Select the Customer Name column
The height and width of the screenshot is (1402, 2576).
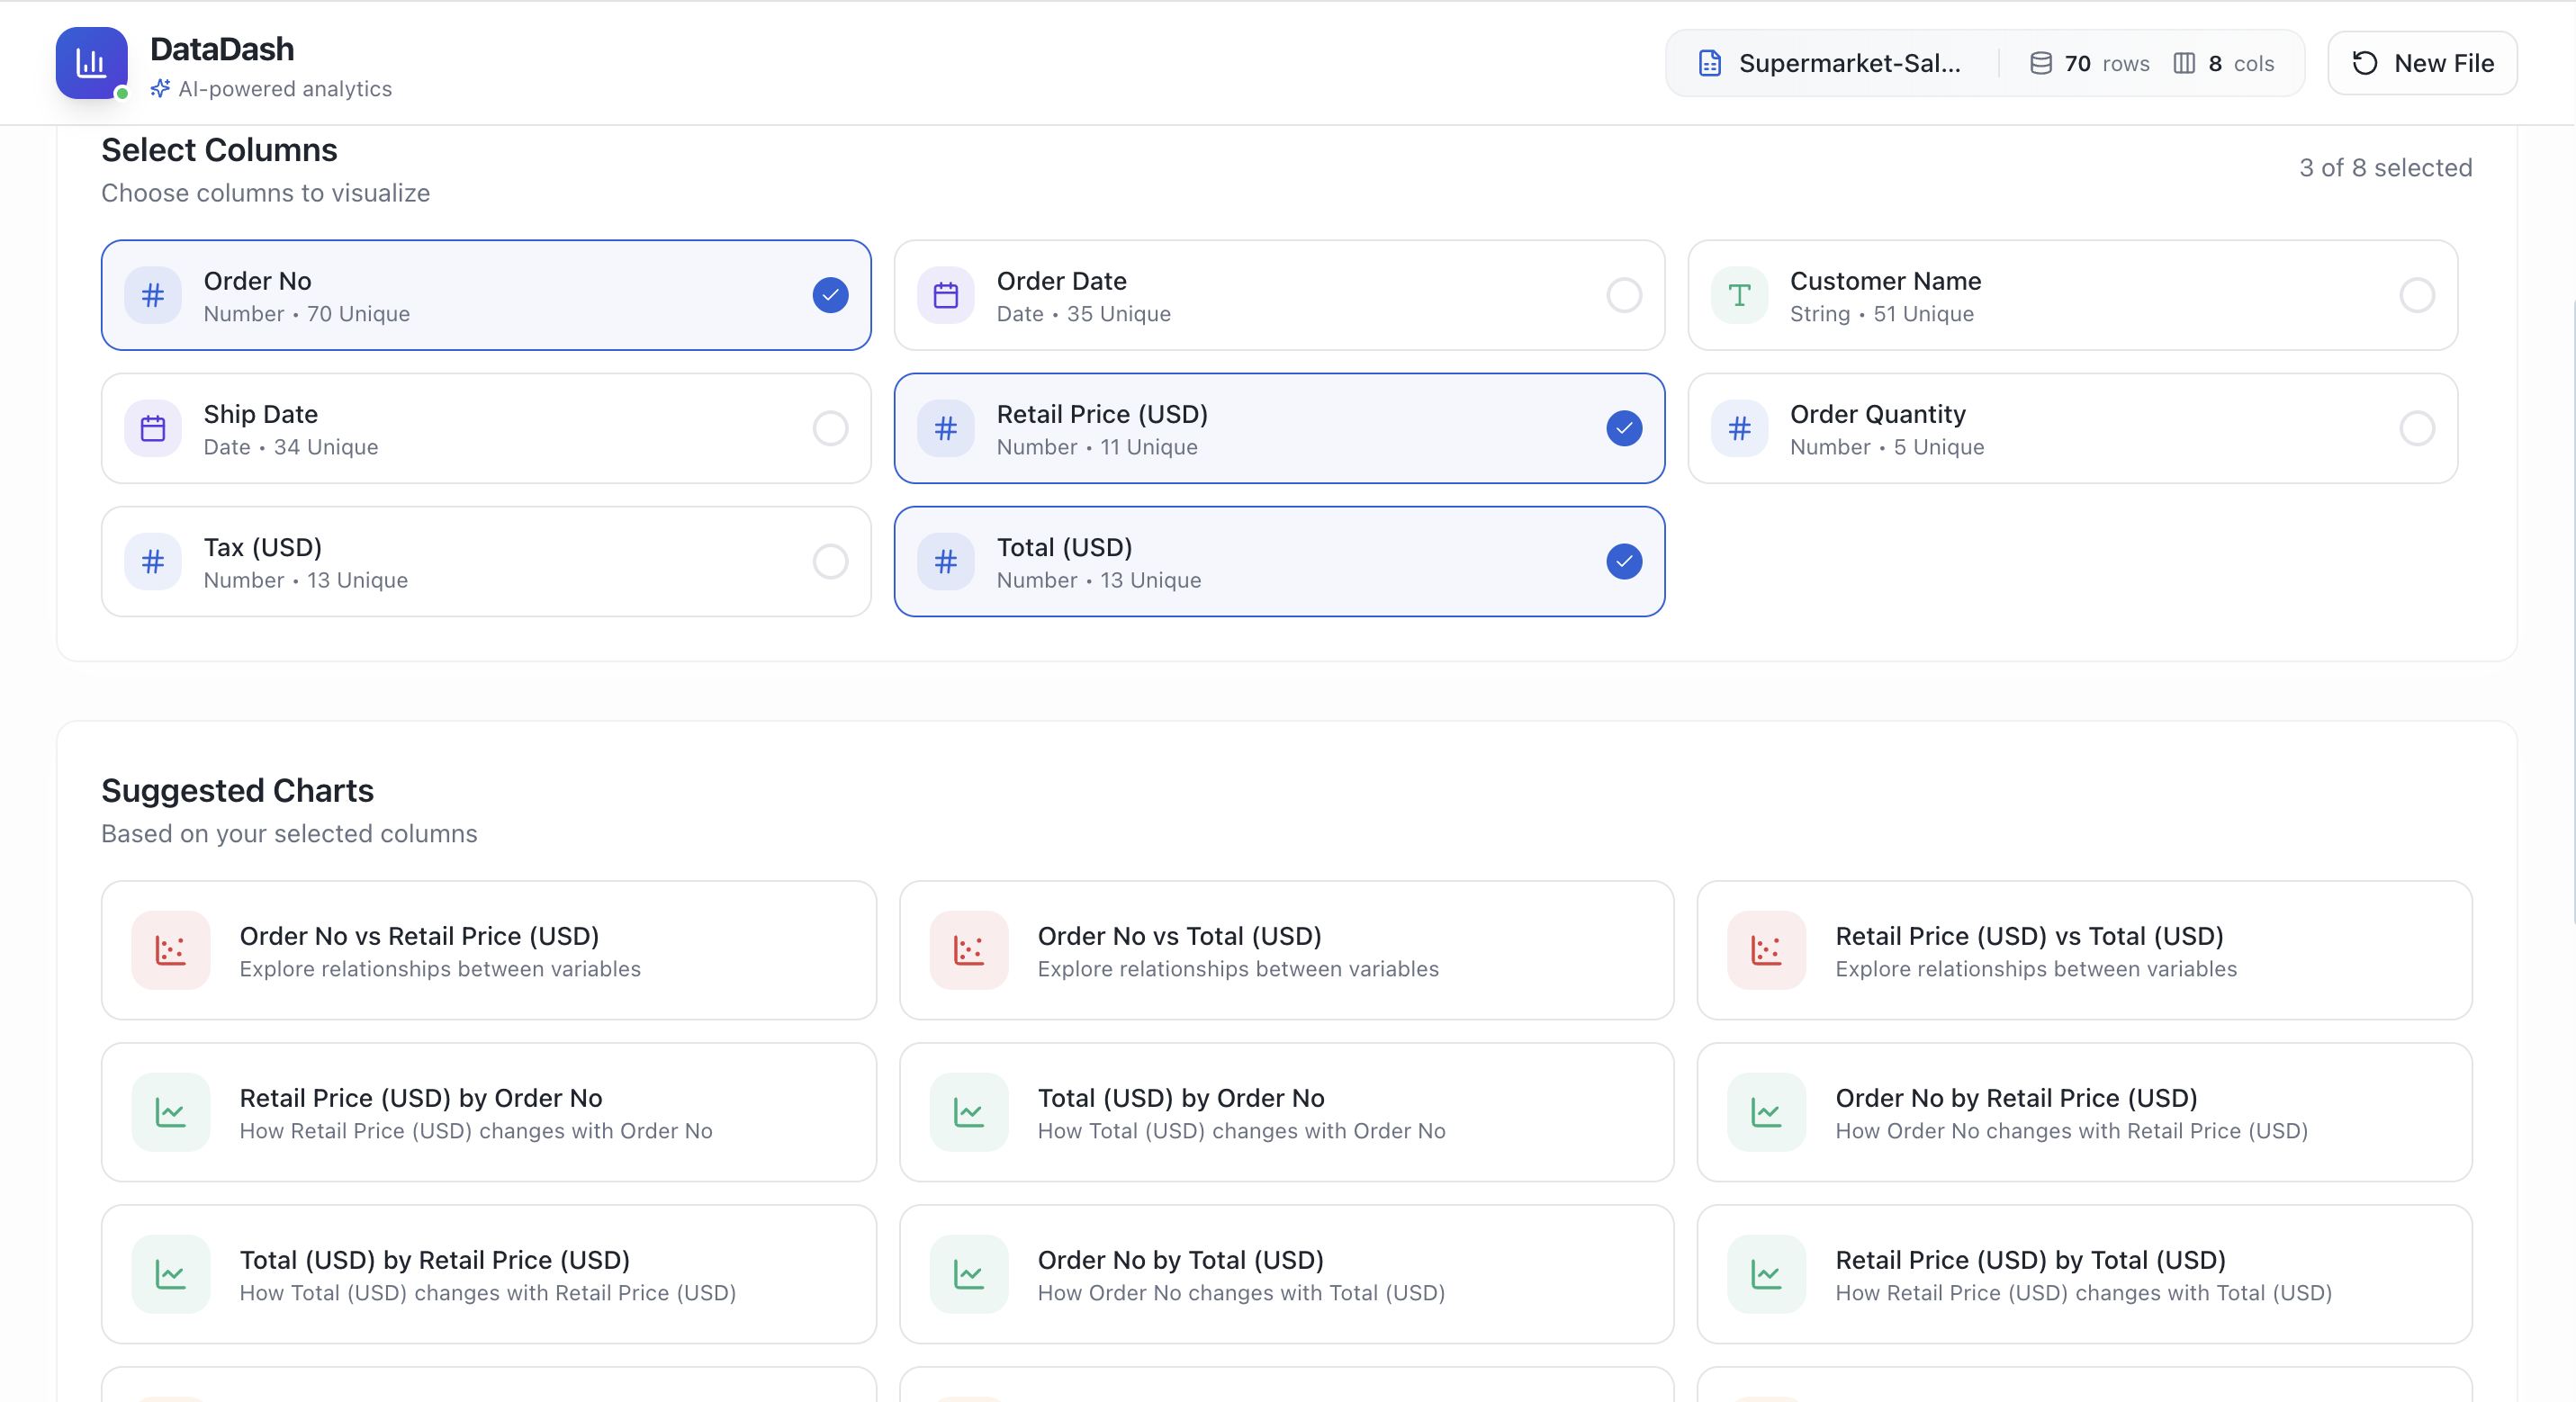(2071, 295)
